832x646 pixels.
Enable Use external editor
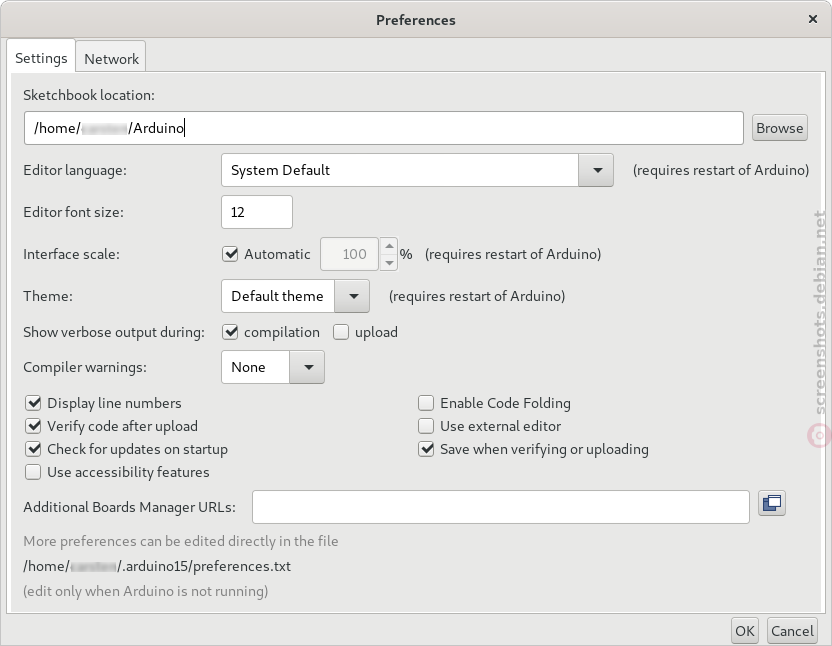(426, 426)
